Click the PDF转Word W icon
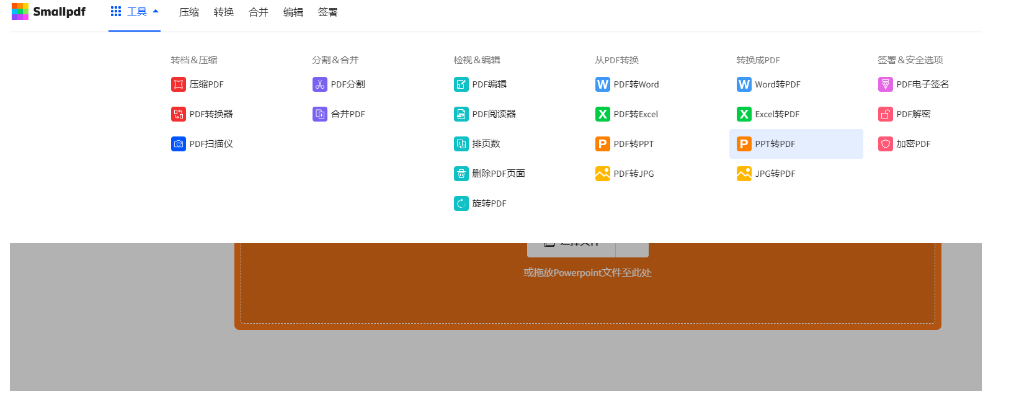 pos(603,85)
